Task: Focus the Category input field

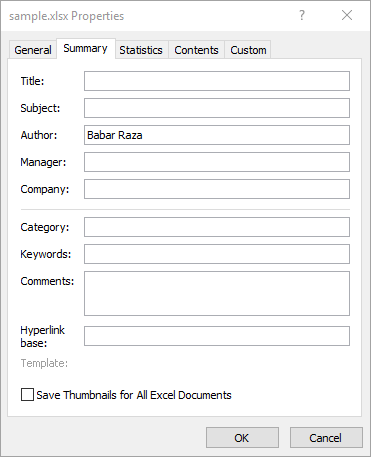Action: (x=217, y=227)
